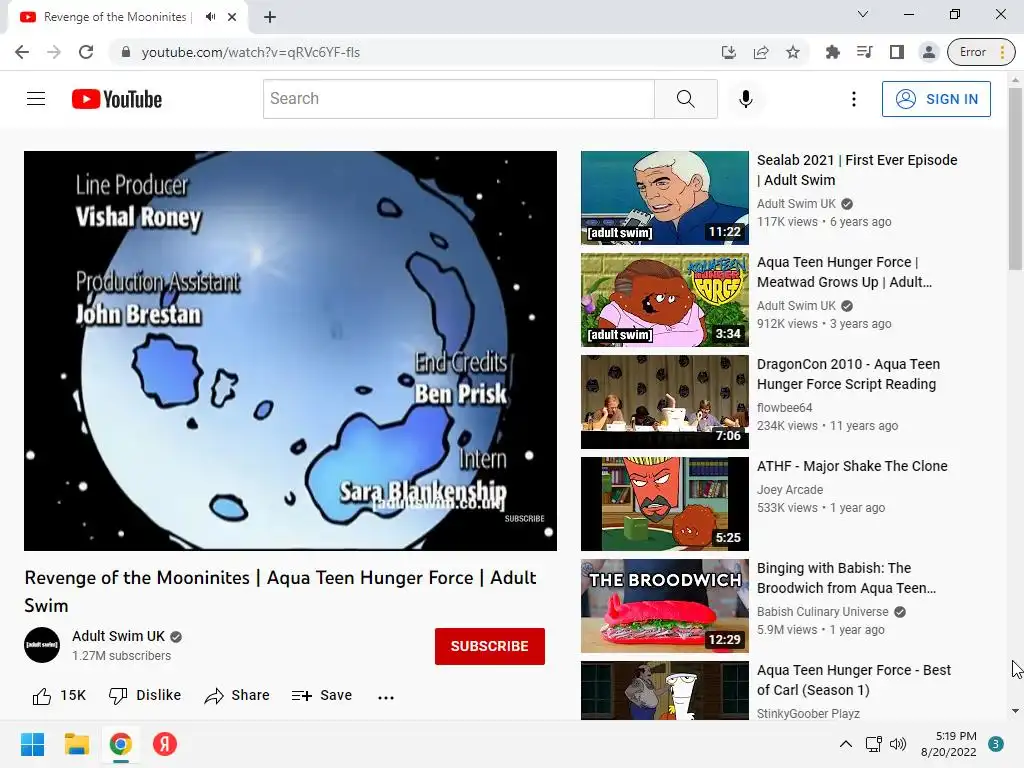Image resolution: width=1024 pixels, height=768 pixels.
Task: Open Chrome profile avatar
Action: (x=928, y=52)
